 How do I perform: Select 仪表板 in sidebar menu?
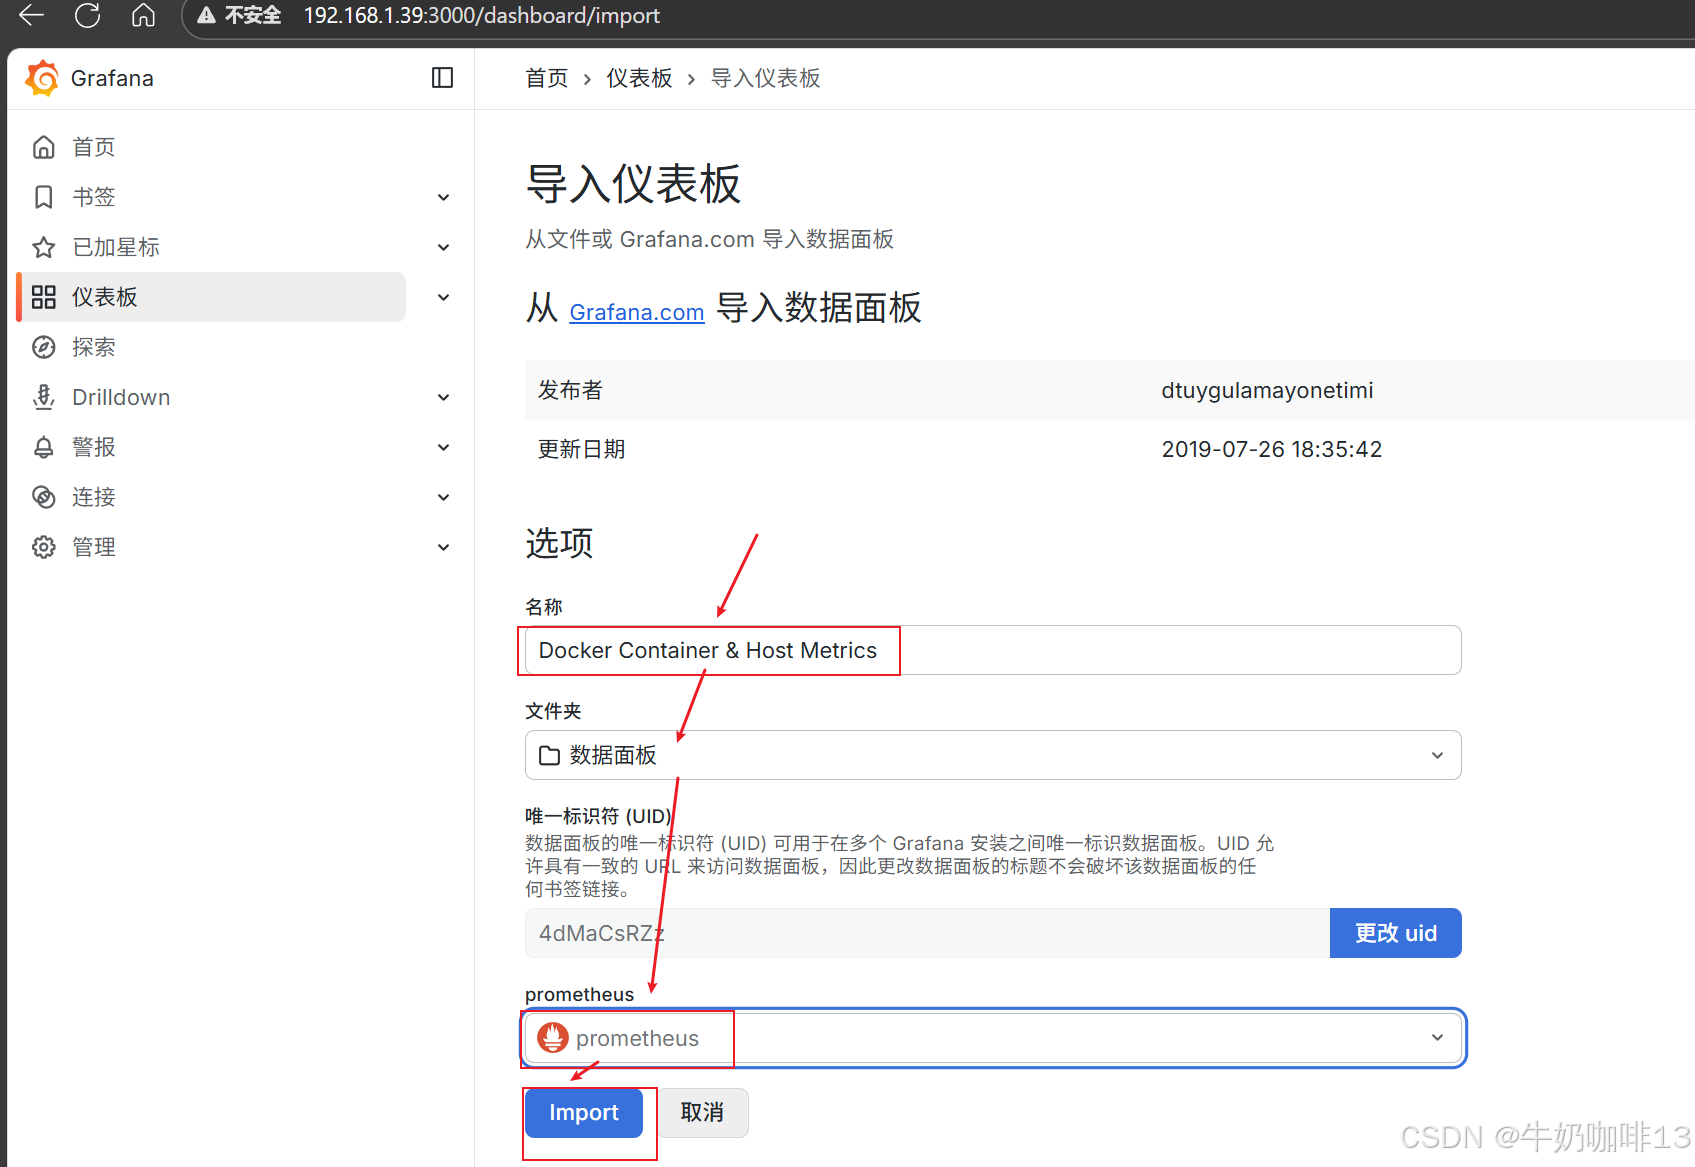click(105, 297)
